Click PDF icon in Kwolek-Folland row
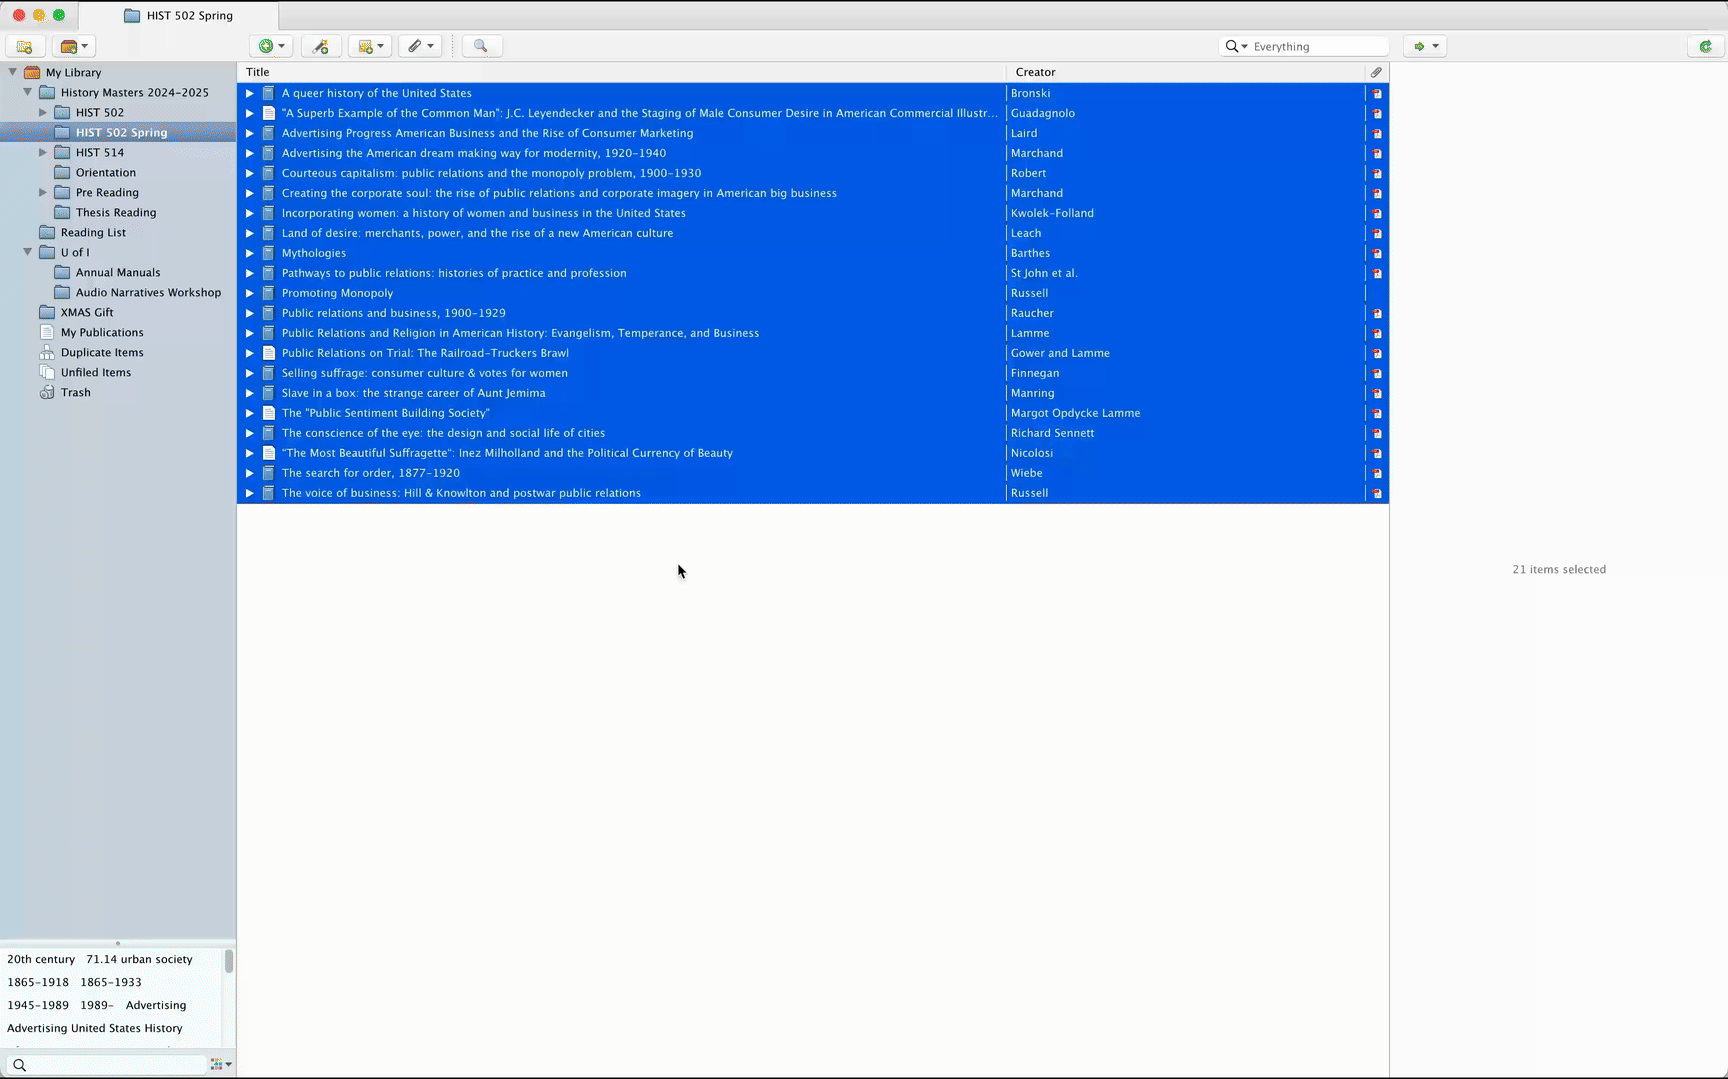This screenshot has height=1079, width=1728. click(1377, 213)
